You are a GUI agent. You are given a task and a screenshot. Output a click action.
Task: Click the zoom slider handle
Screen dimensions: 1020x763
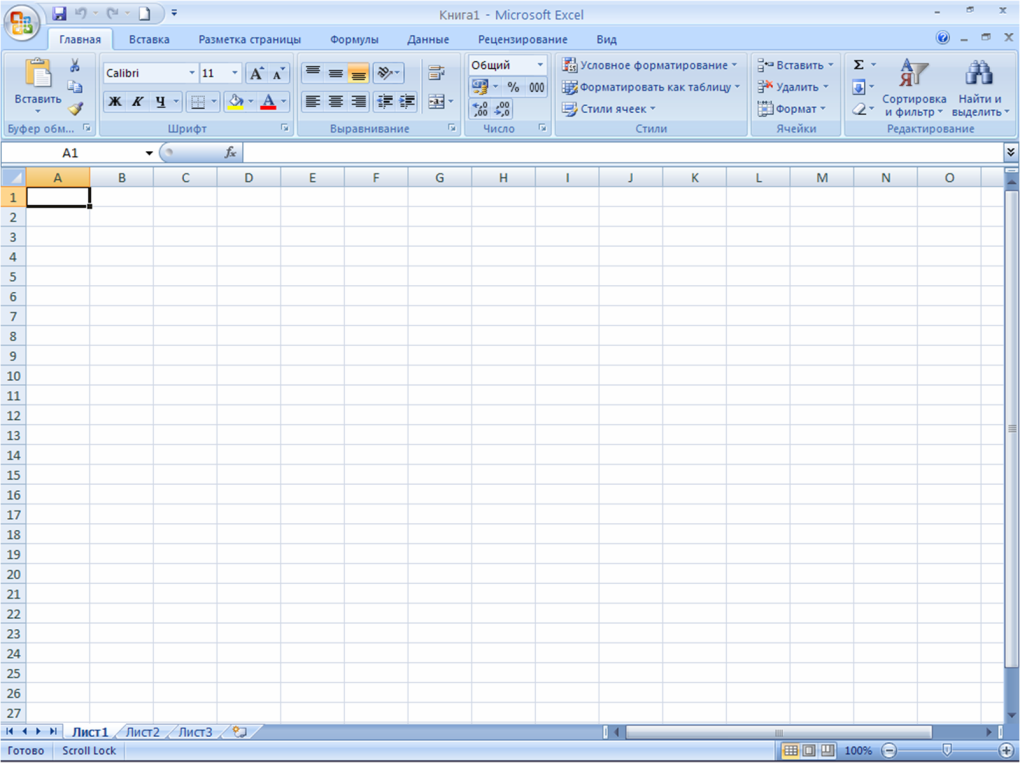click(x=947, y=751)
